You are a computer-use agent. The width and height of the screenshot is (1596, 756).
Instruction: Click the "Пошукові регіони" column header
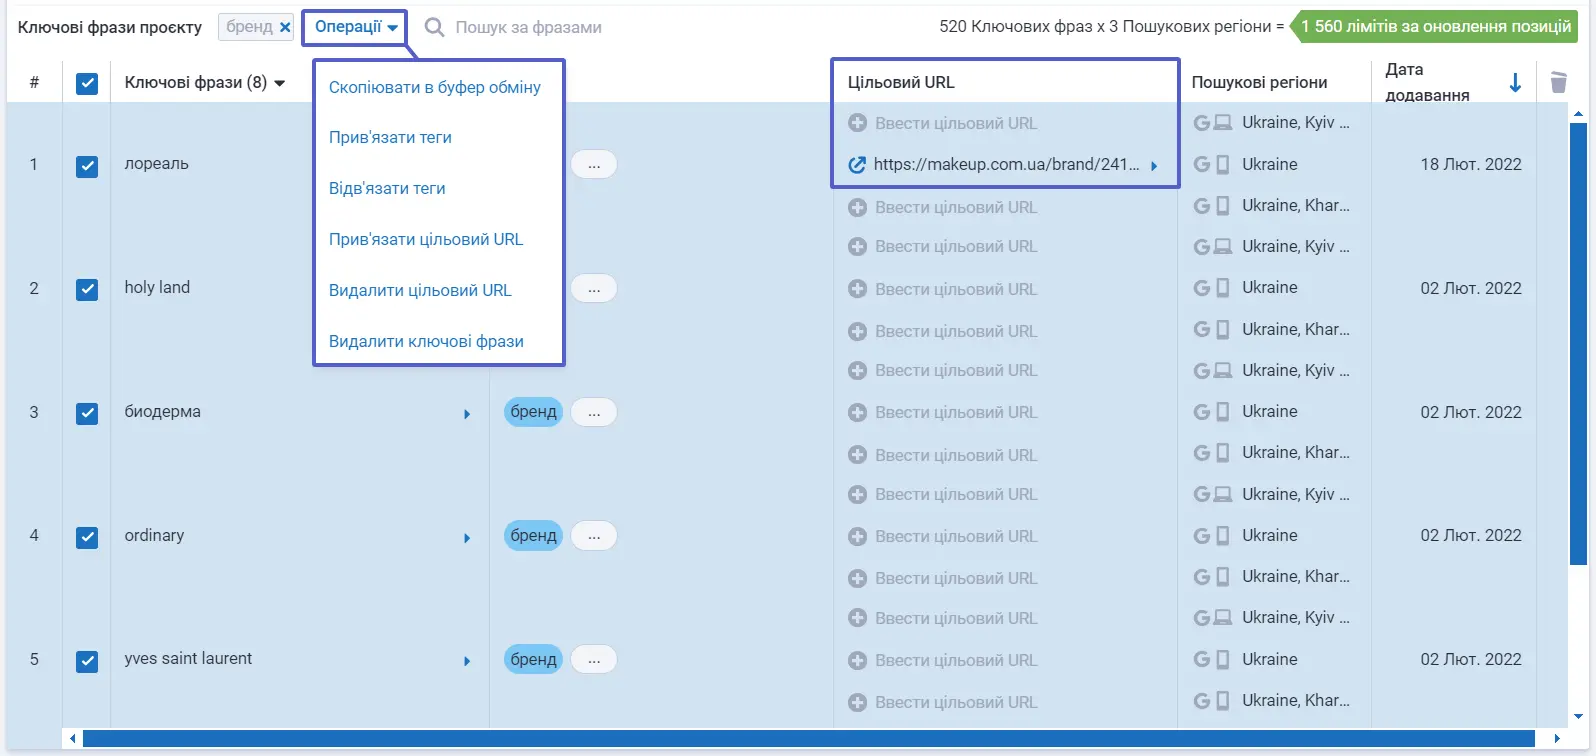[1259, 82]
